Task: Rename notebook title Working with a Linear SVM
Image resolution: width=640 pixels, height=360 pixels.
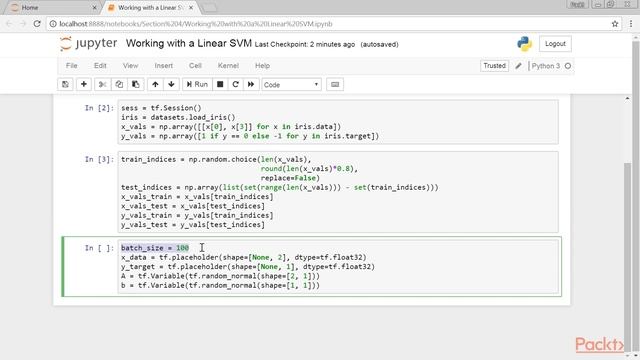Action: pos(189,43)
